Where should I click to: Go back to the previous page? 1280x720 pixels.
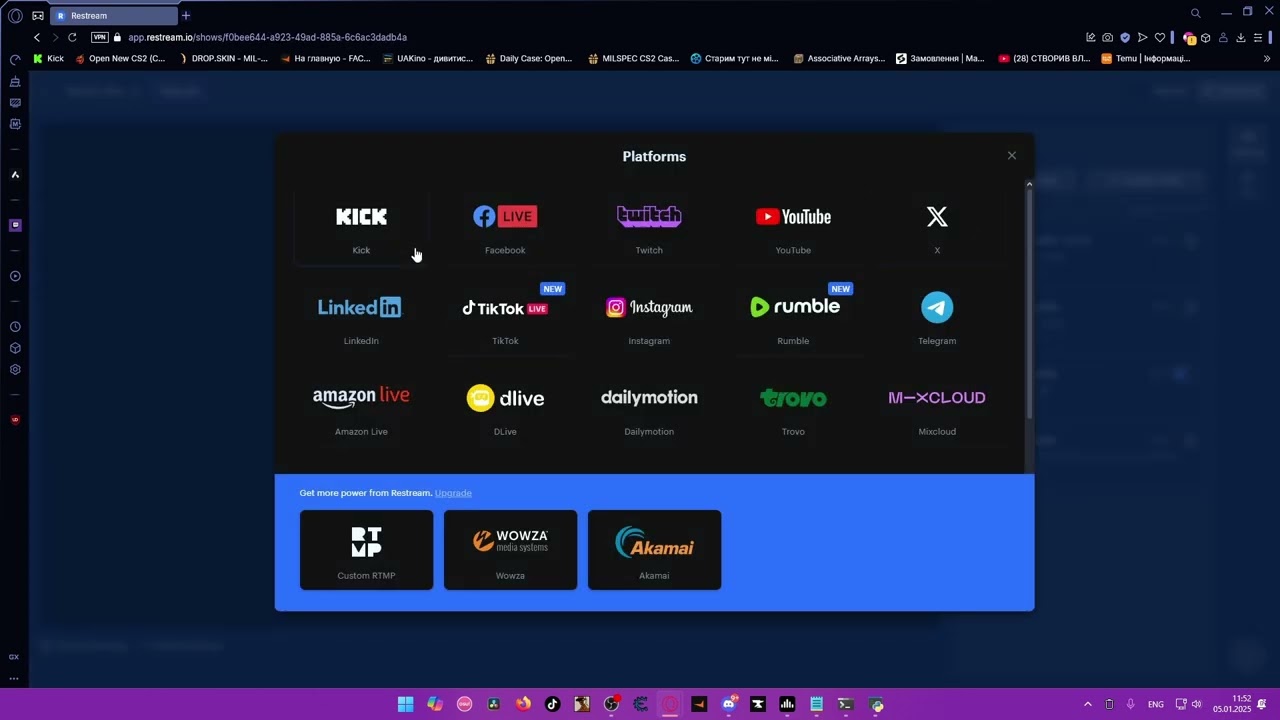tap(37, 37)
